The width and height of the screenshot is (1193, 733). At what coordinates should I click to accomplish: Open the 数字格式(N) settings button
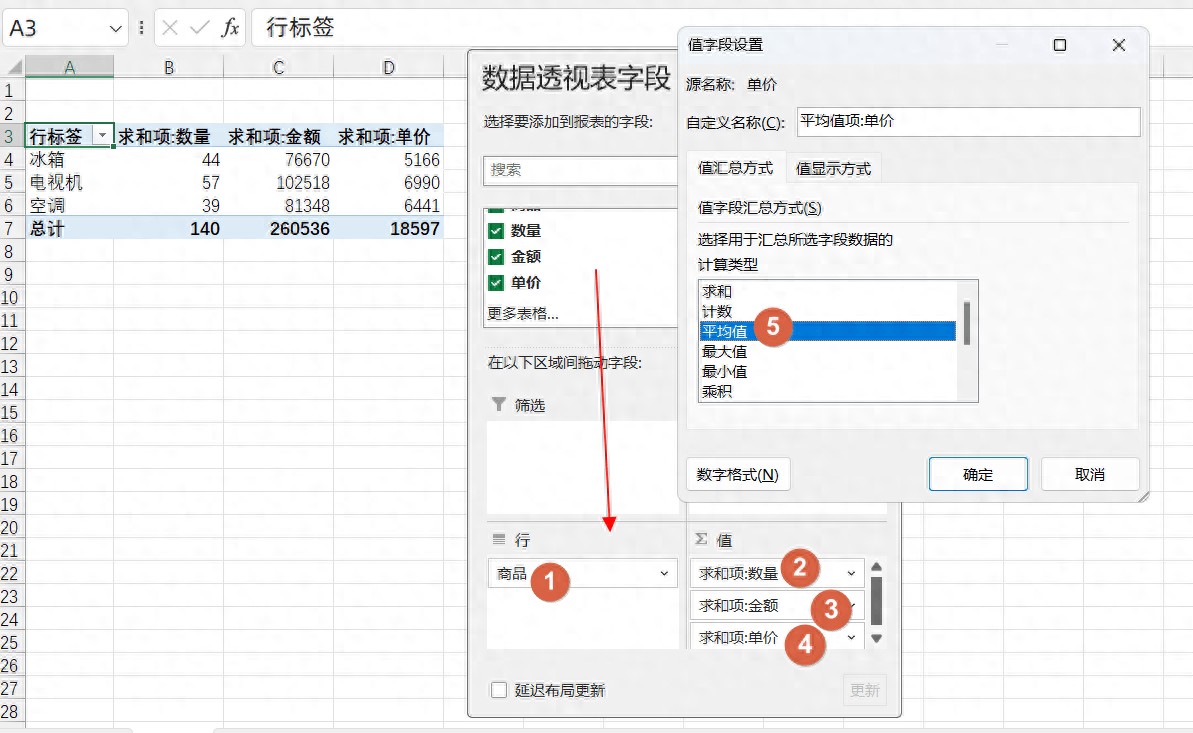point(738,475)
